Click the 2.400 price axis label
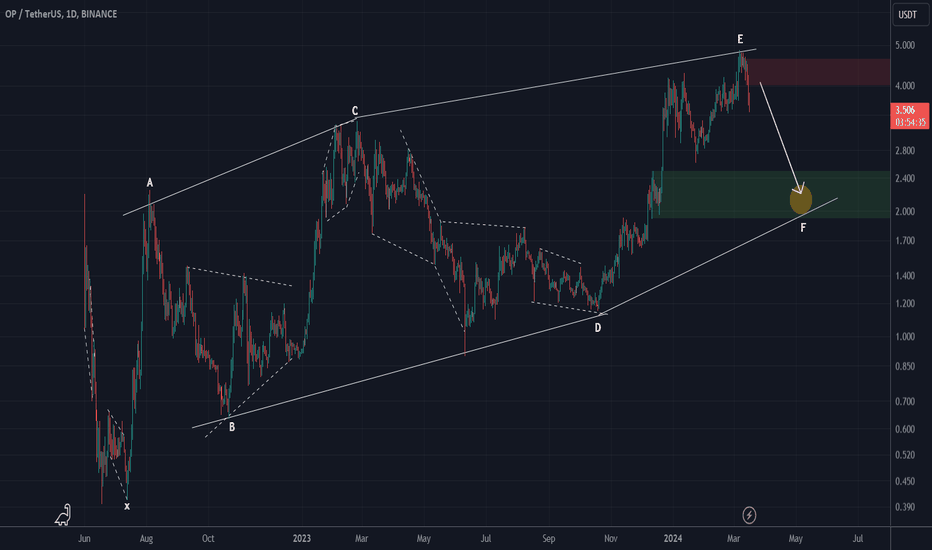This screenshot has width=932, height=550. [x=905, y=178]
